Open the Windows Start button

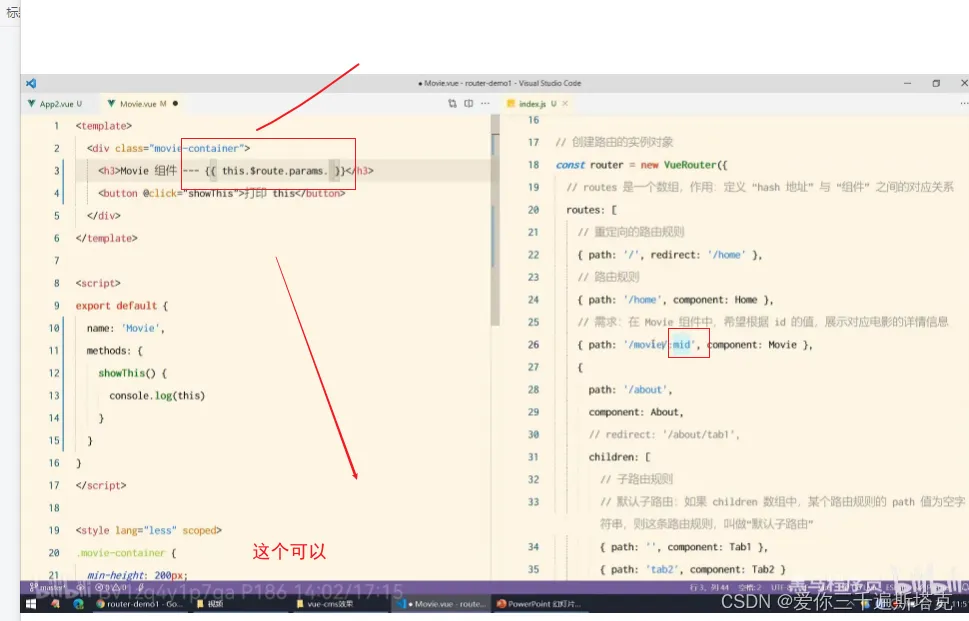pos(30,604)
